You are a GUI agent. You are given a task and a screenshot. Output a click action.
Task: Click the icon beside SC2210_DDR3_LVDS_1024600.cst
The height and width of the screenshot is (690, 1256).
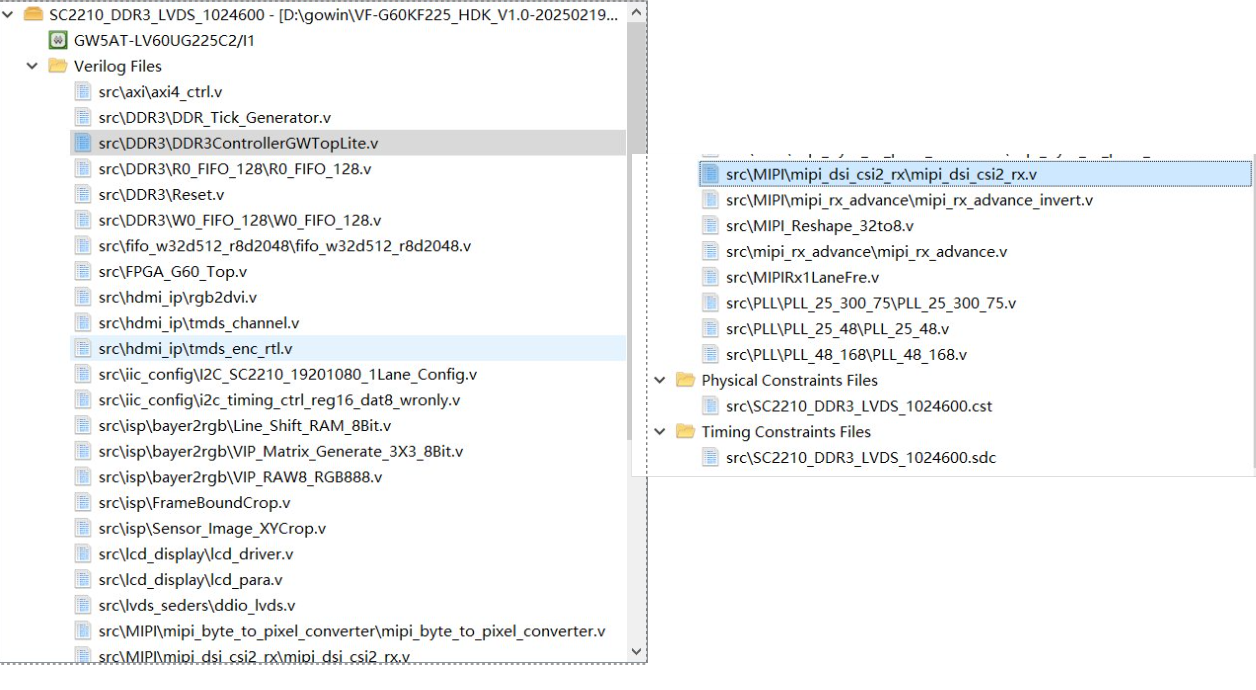(710, 406)
